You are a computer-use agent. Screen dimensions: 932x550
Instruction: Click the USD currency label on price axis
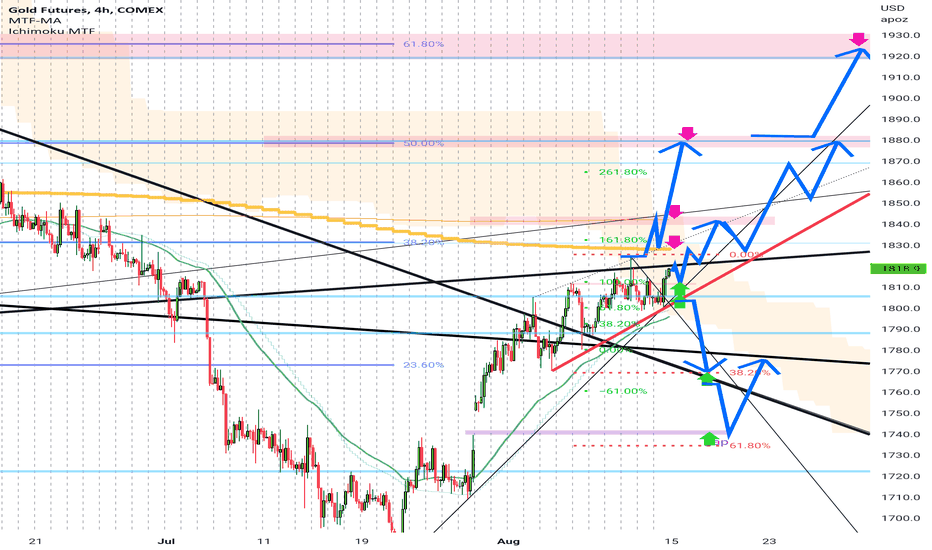point(892,8)
